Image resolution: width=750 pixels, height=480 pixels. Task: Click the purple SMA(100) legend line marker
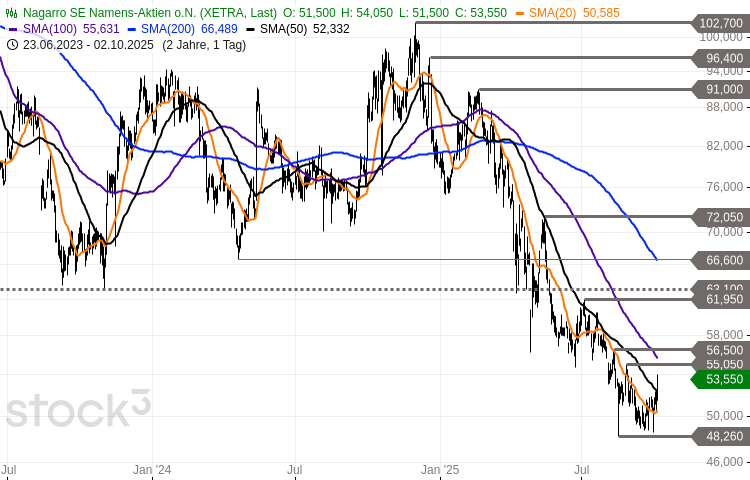(11, 29)
